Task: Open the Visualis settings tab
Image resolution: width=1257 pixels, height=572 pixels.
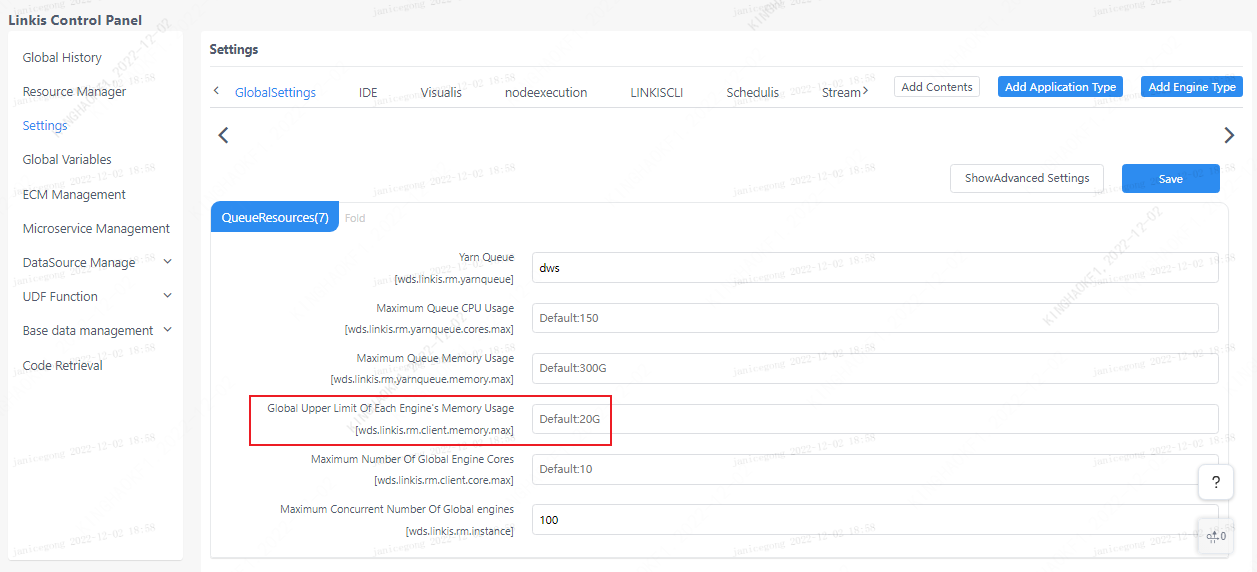Action: (x=441, y=92)
